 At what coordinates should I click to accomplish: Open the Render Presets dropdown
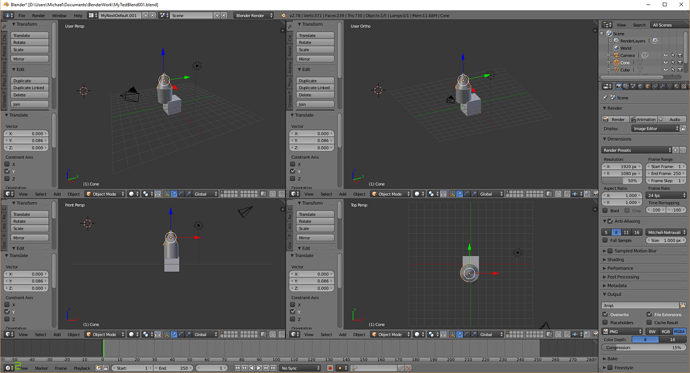(x=636, y=150)
